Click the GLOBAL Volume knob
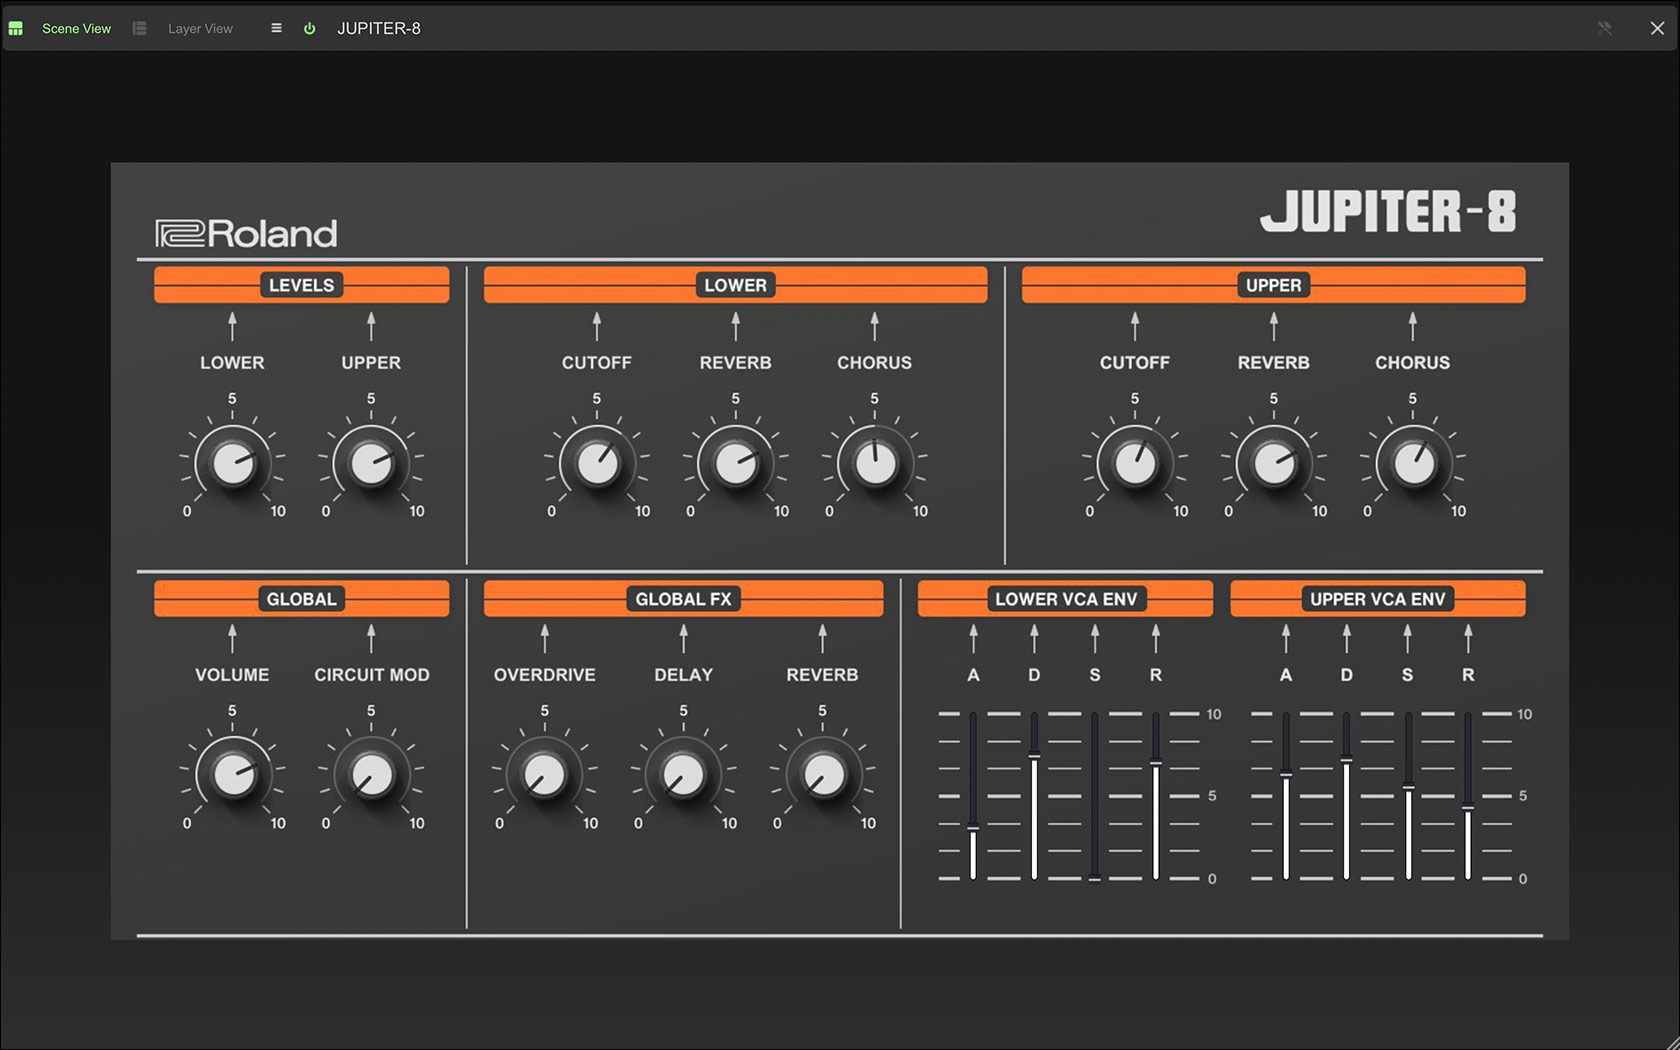The height and width of the screenshot is (1050, 1680). click(233, 775)
